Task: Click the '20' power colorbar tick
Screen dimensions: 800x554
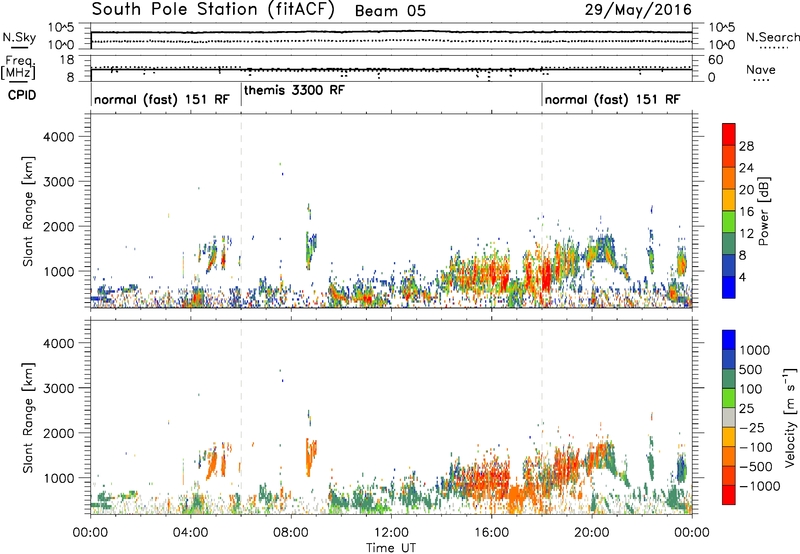Action: pos(746,190)
